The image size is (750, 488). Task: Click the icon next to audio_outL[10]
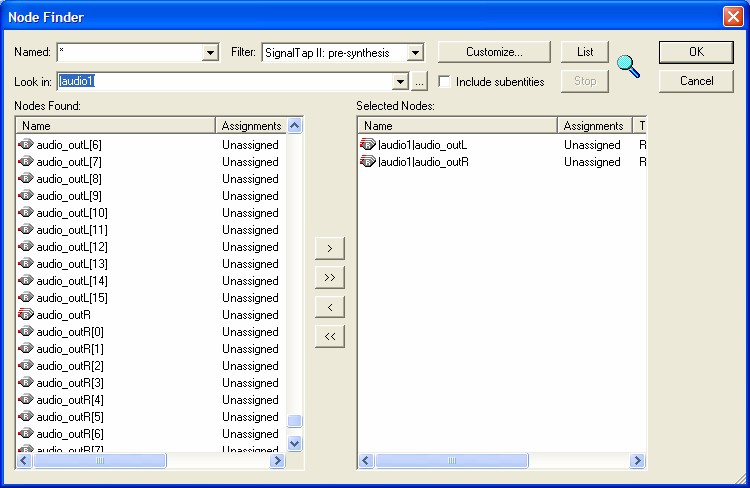26,213
